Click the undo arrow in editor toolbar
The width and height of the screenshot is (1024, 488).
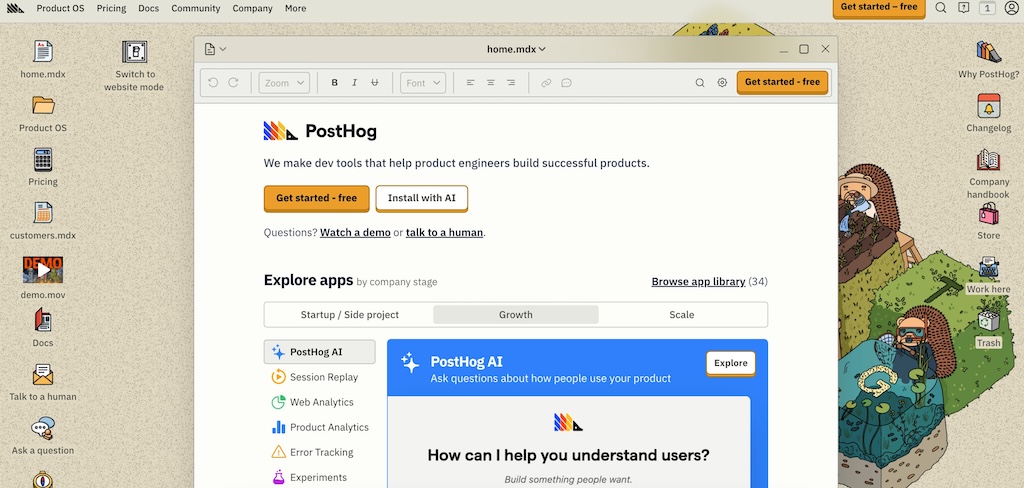click(x=213, y=83)
